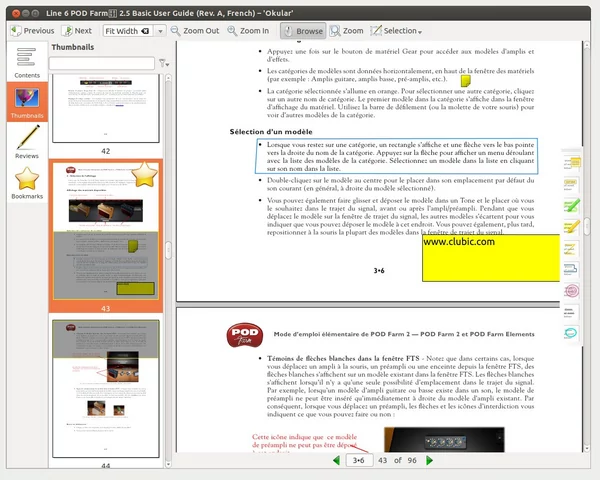Expand the Selection tool dropdown arrow

420,32
